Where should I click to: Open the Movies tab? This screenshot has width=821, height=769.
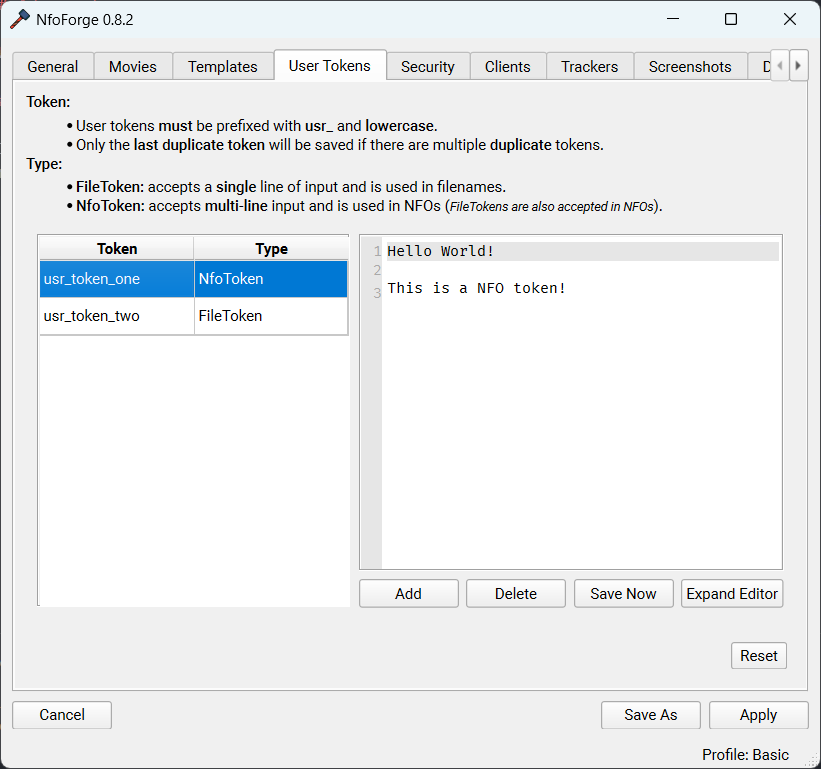click(133, 66)
